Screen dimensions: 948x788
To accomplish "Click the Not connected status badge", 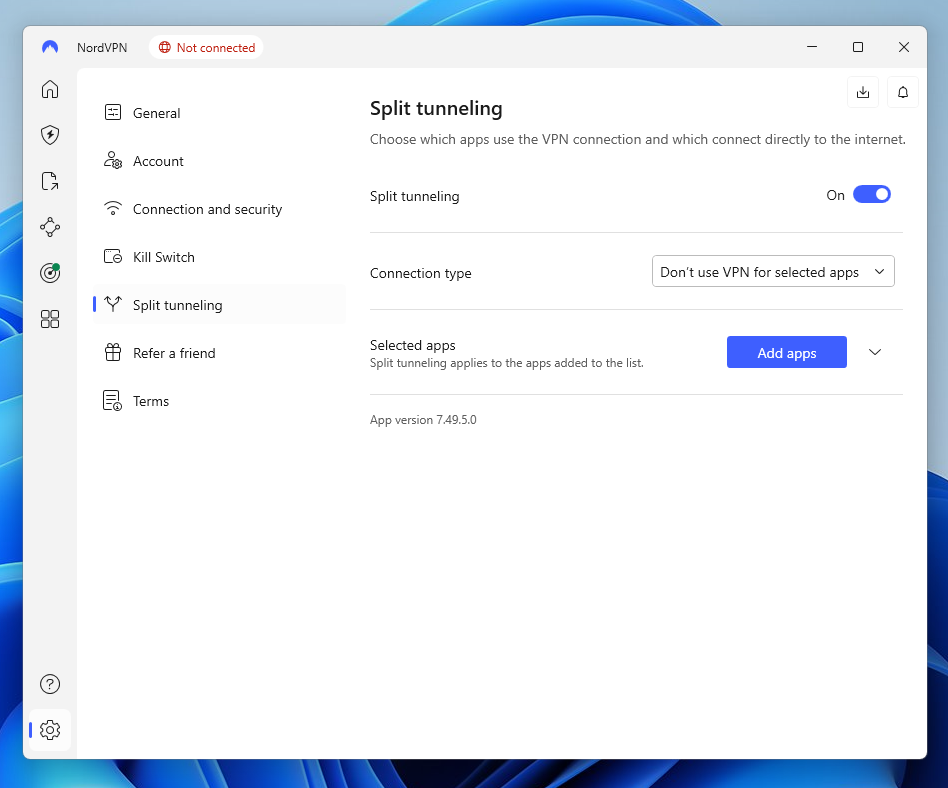I will click(x=206, y=47).
